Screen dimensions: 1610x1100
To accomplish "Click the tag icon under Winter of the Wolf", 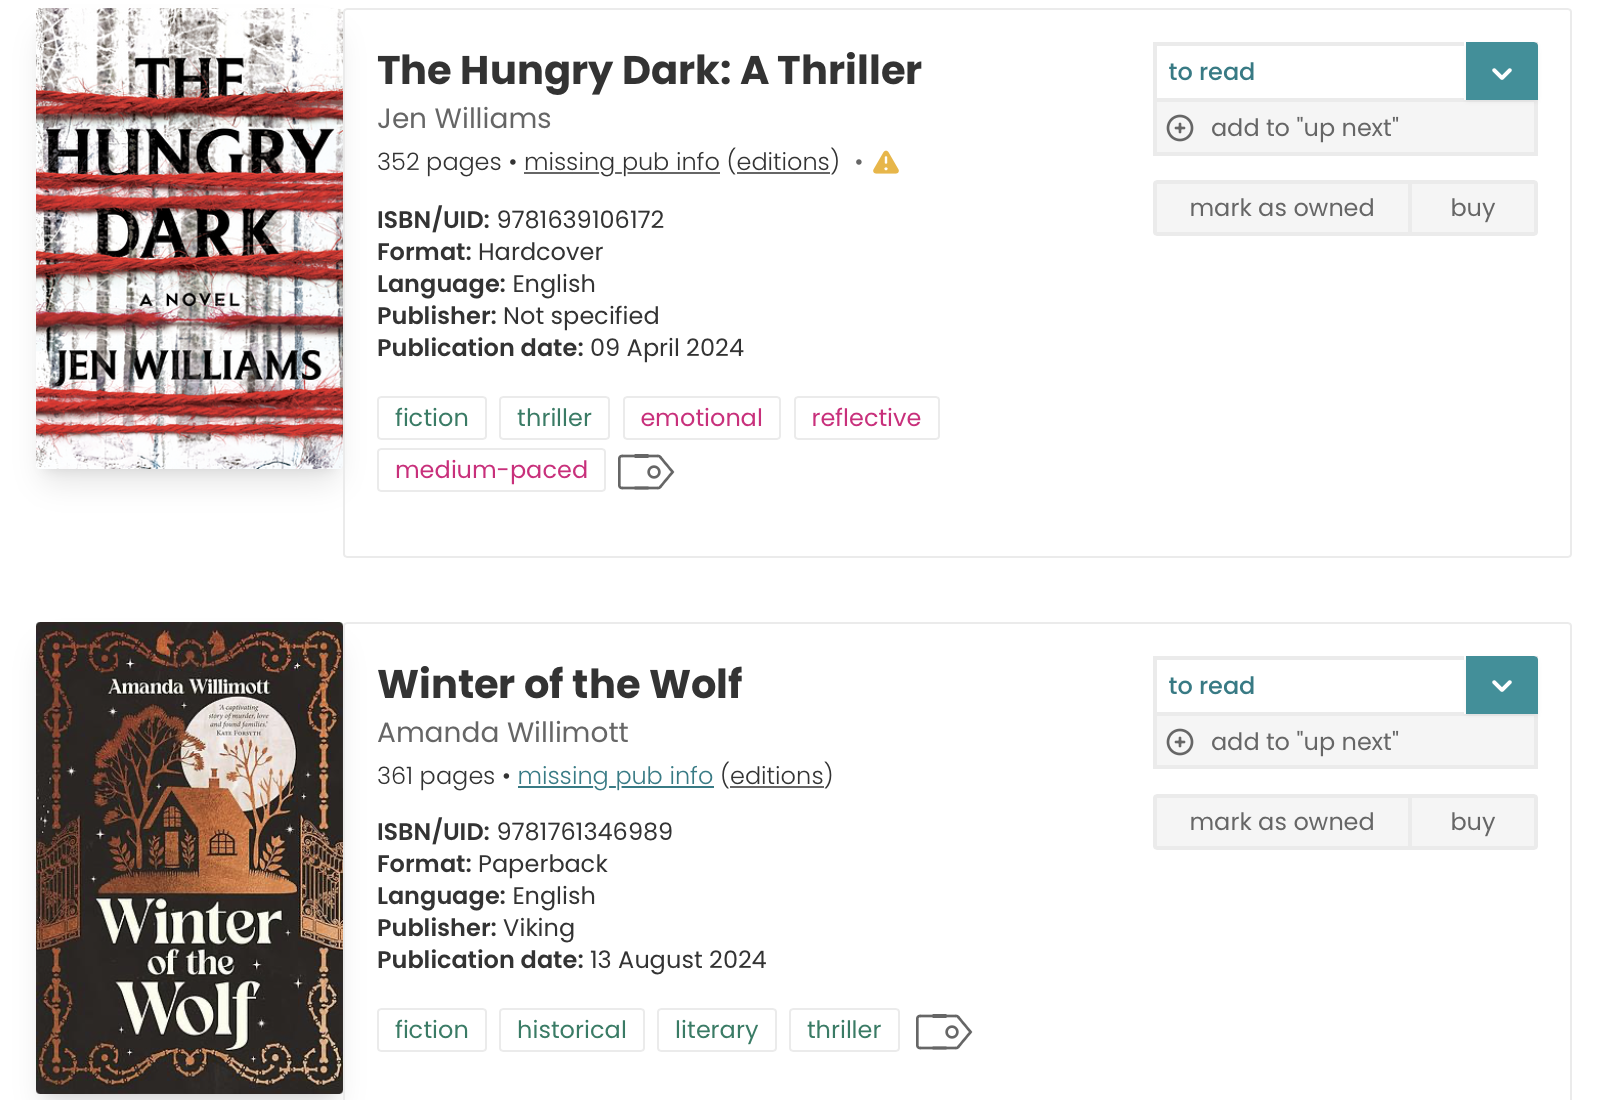I will point(943,1032).
